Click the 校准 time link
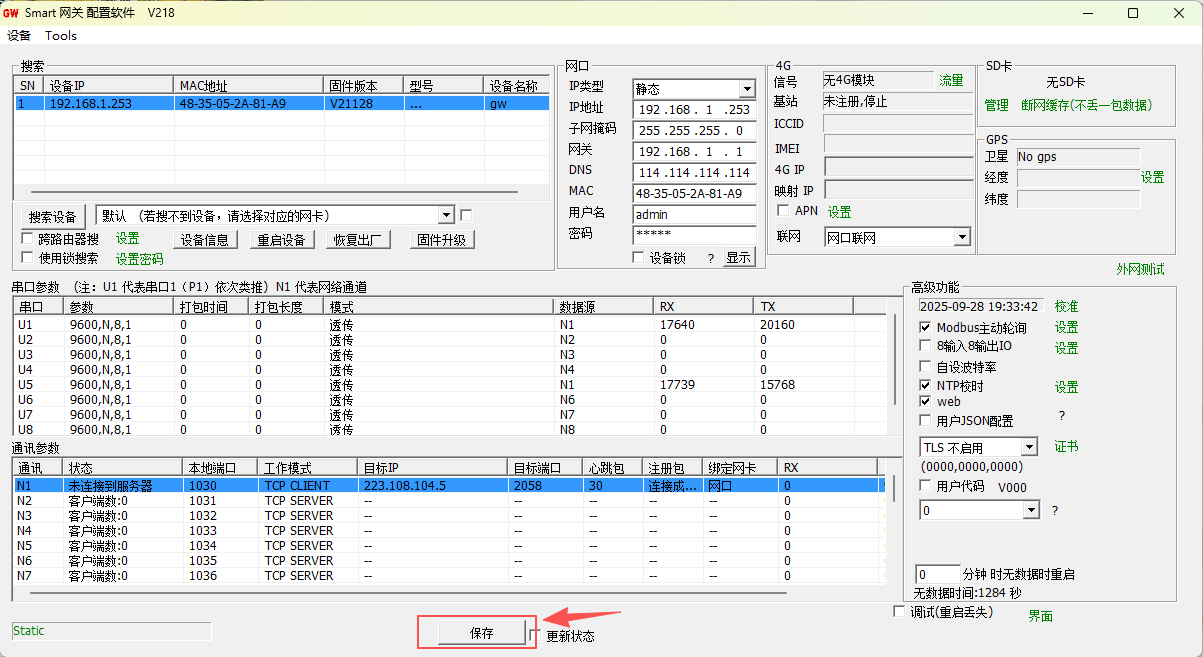 pos(1066,306)
